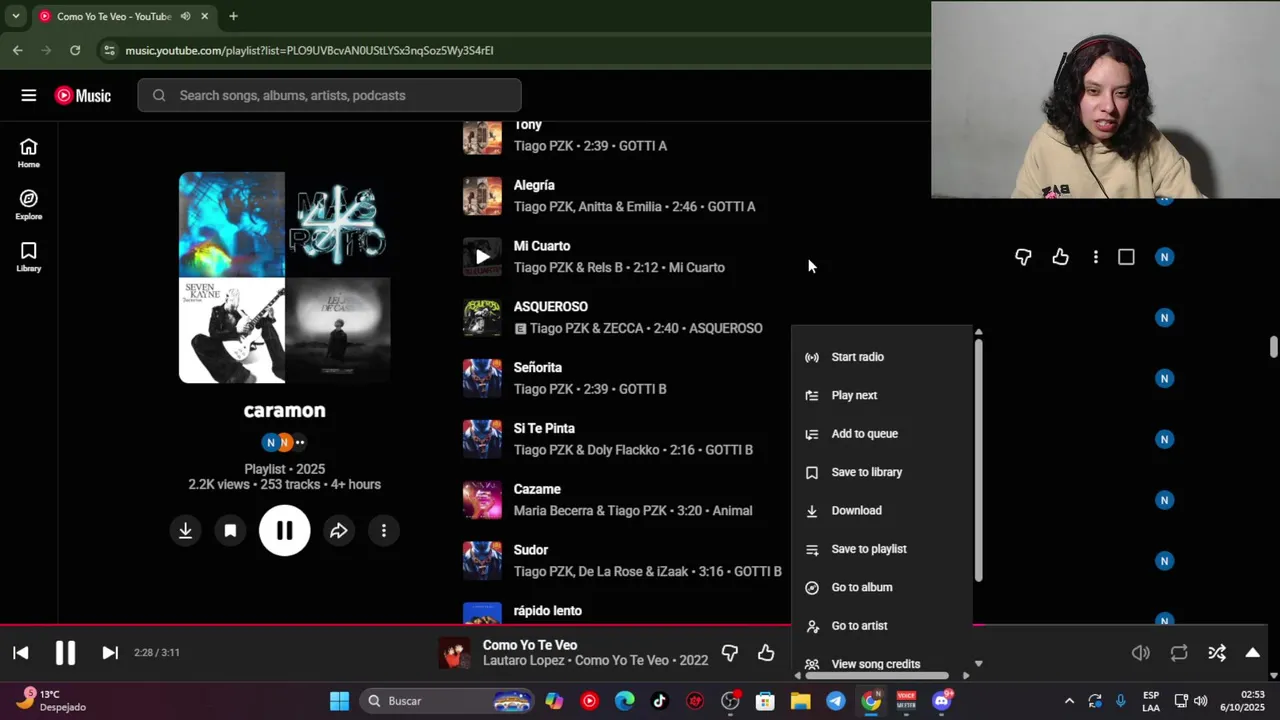Open the Windows Start menu

[339, 701]
